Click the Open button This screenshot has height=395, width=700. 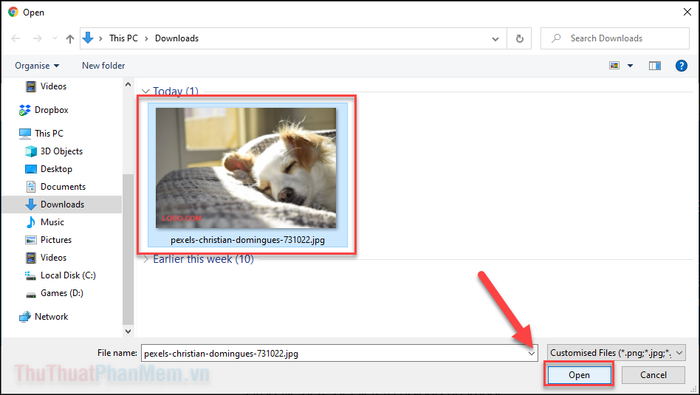(579, 375)
